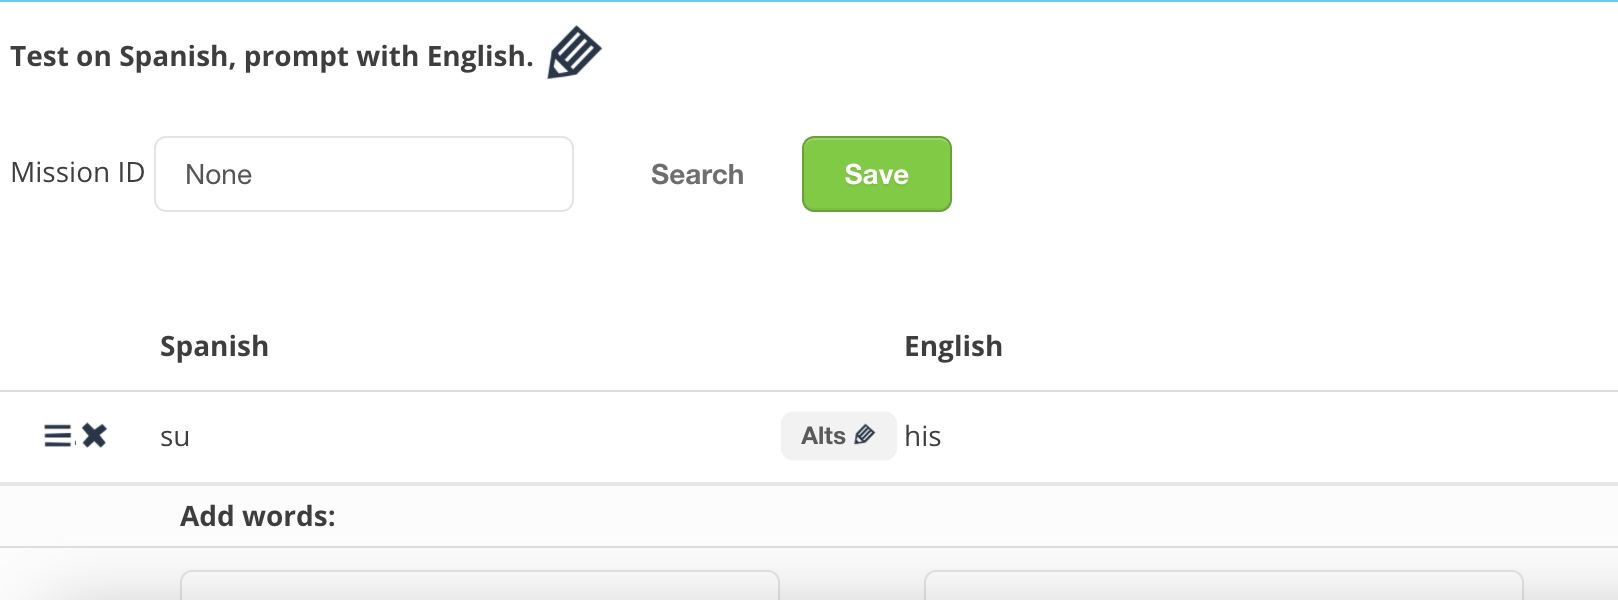Click the "Mission ID" label

[x=78, y=173]
